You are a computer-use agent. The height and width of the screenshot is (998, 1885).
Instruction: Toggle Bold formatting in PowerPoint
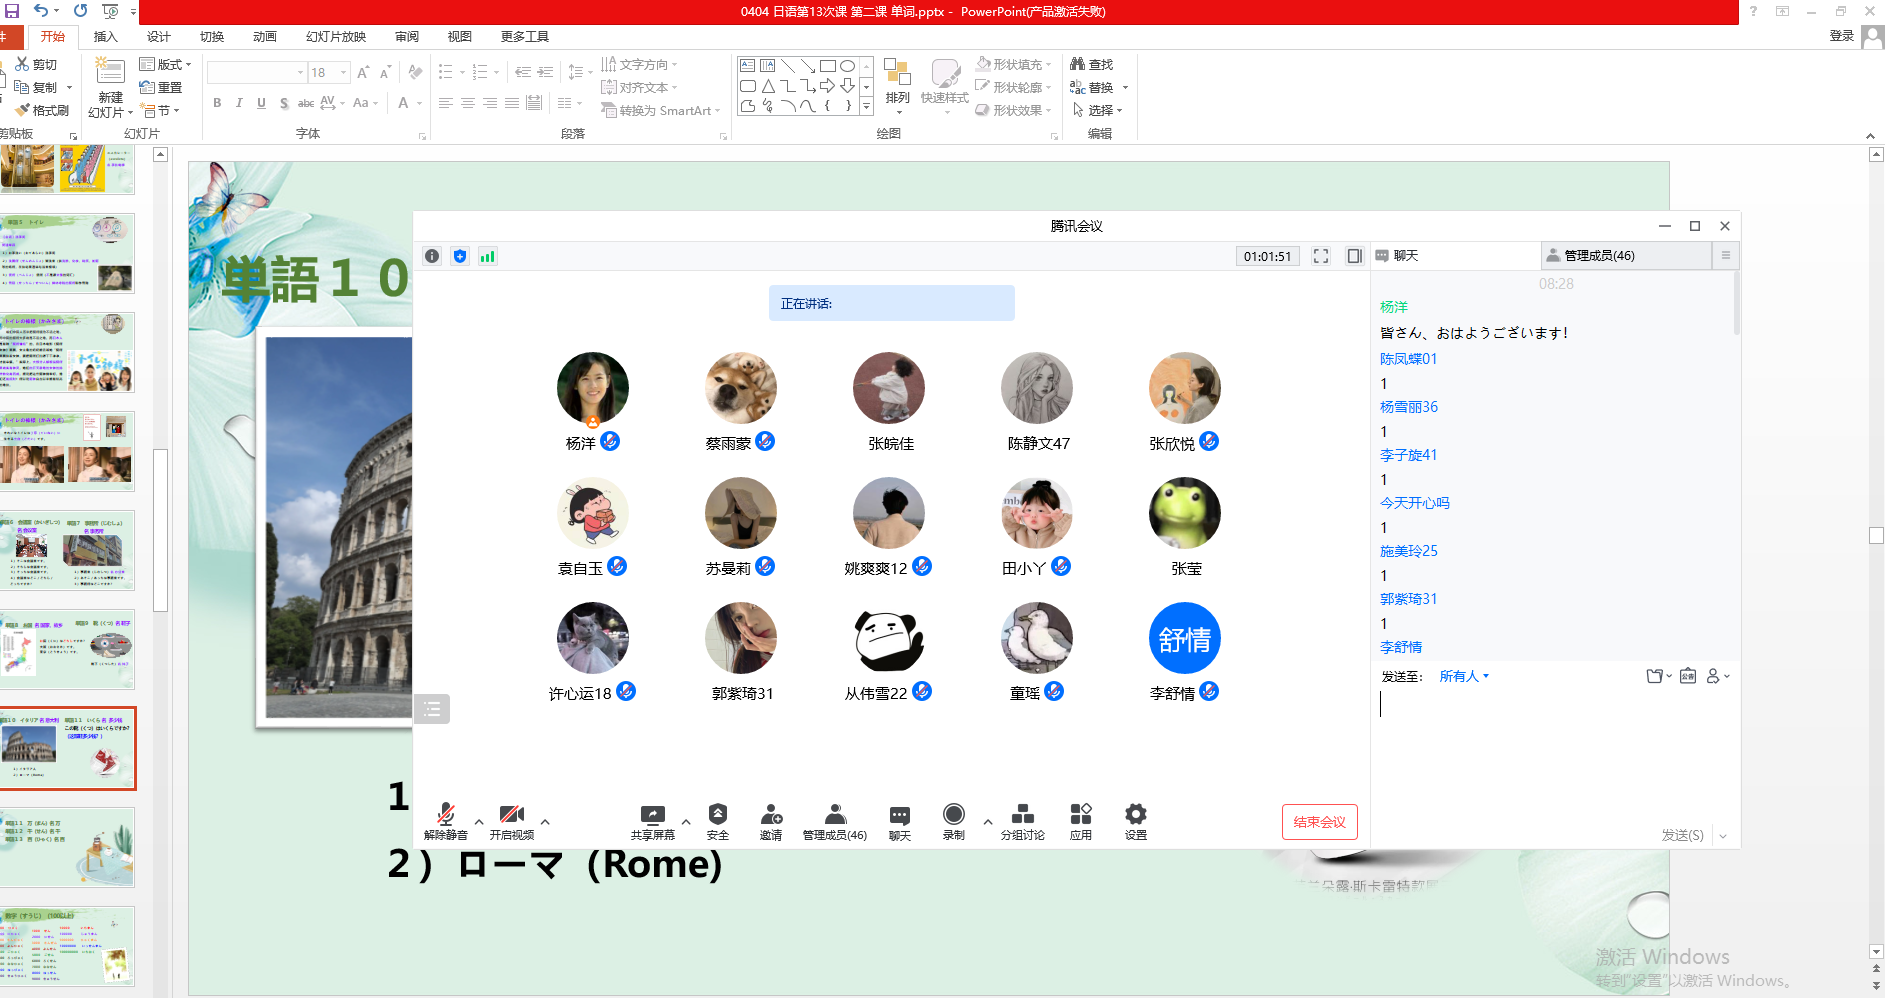pos(217,103)
